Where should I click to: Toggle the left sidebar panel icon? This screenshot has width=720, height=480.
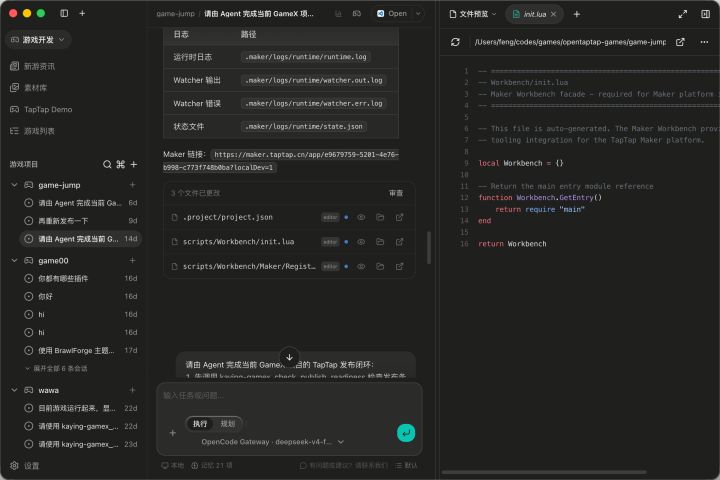64,13
